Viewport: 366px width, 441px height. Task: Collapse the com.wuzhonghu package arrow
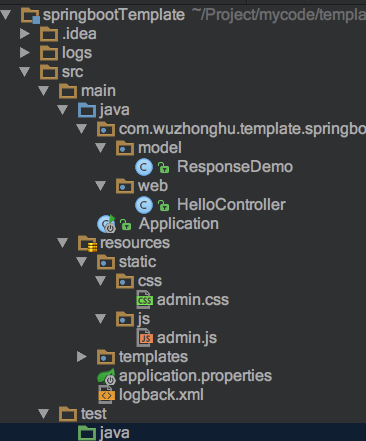click(82, 129)
